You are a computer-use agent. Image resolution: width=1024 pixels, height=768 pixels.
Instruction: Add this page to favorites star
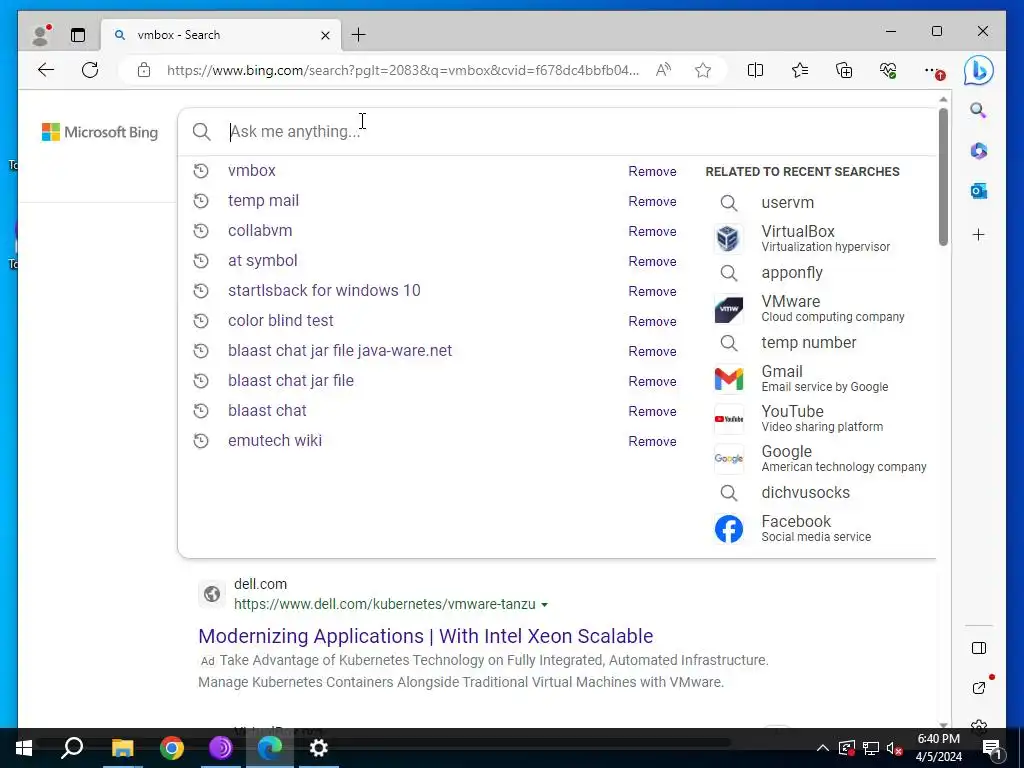[703, 70]
